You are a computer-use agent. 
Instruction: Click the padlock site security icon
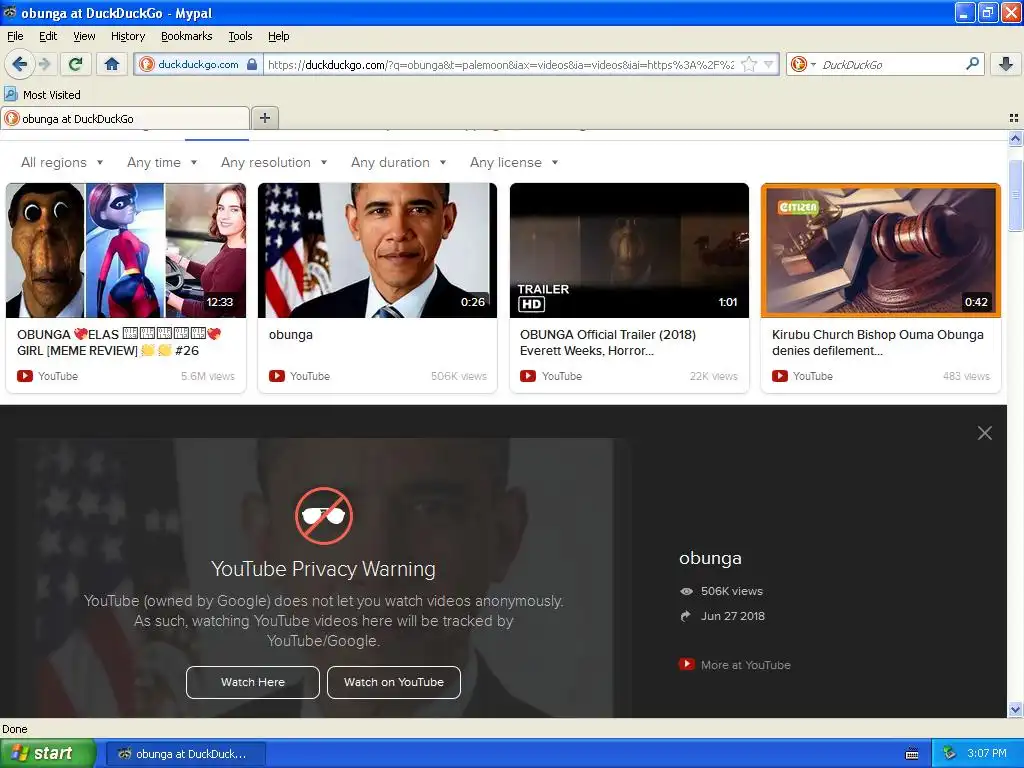click(x=252, y=64)
